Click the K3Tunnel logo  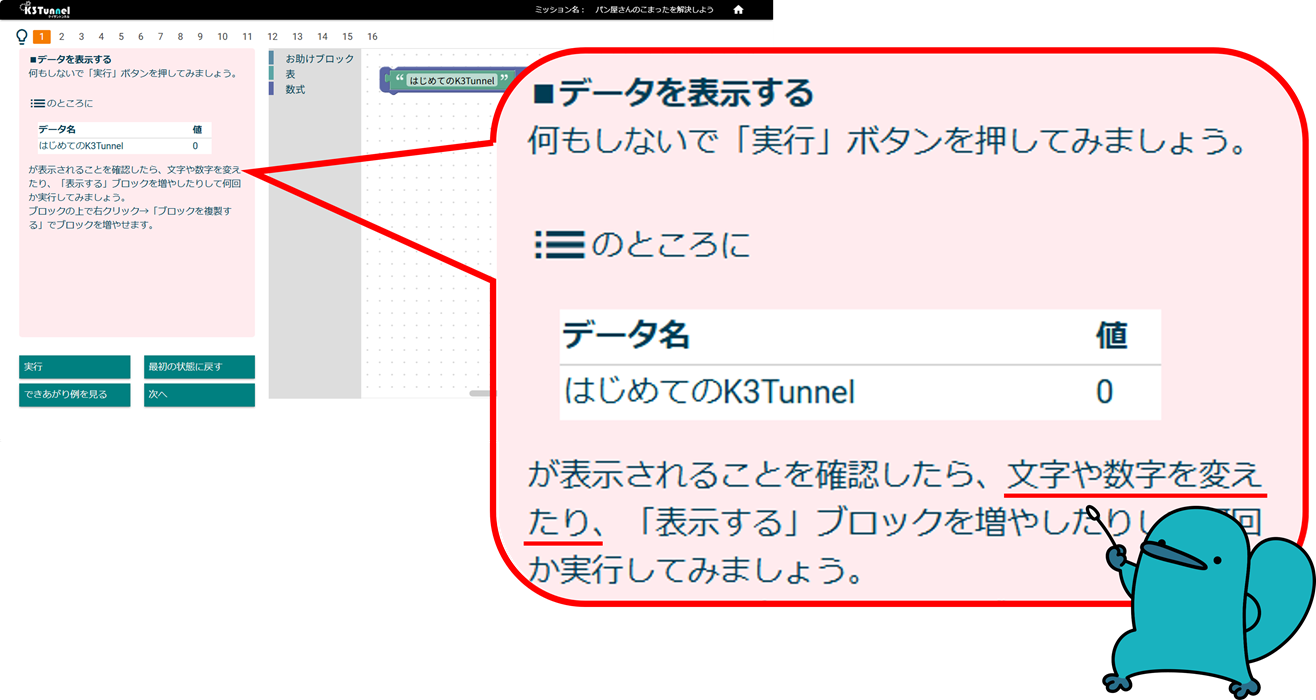point(45,9)
